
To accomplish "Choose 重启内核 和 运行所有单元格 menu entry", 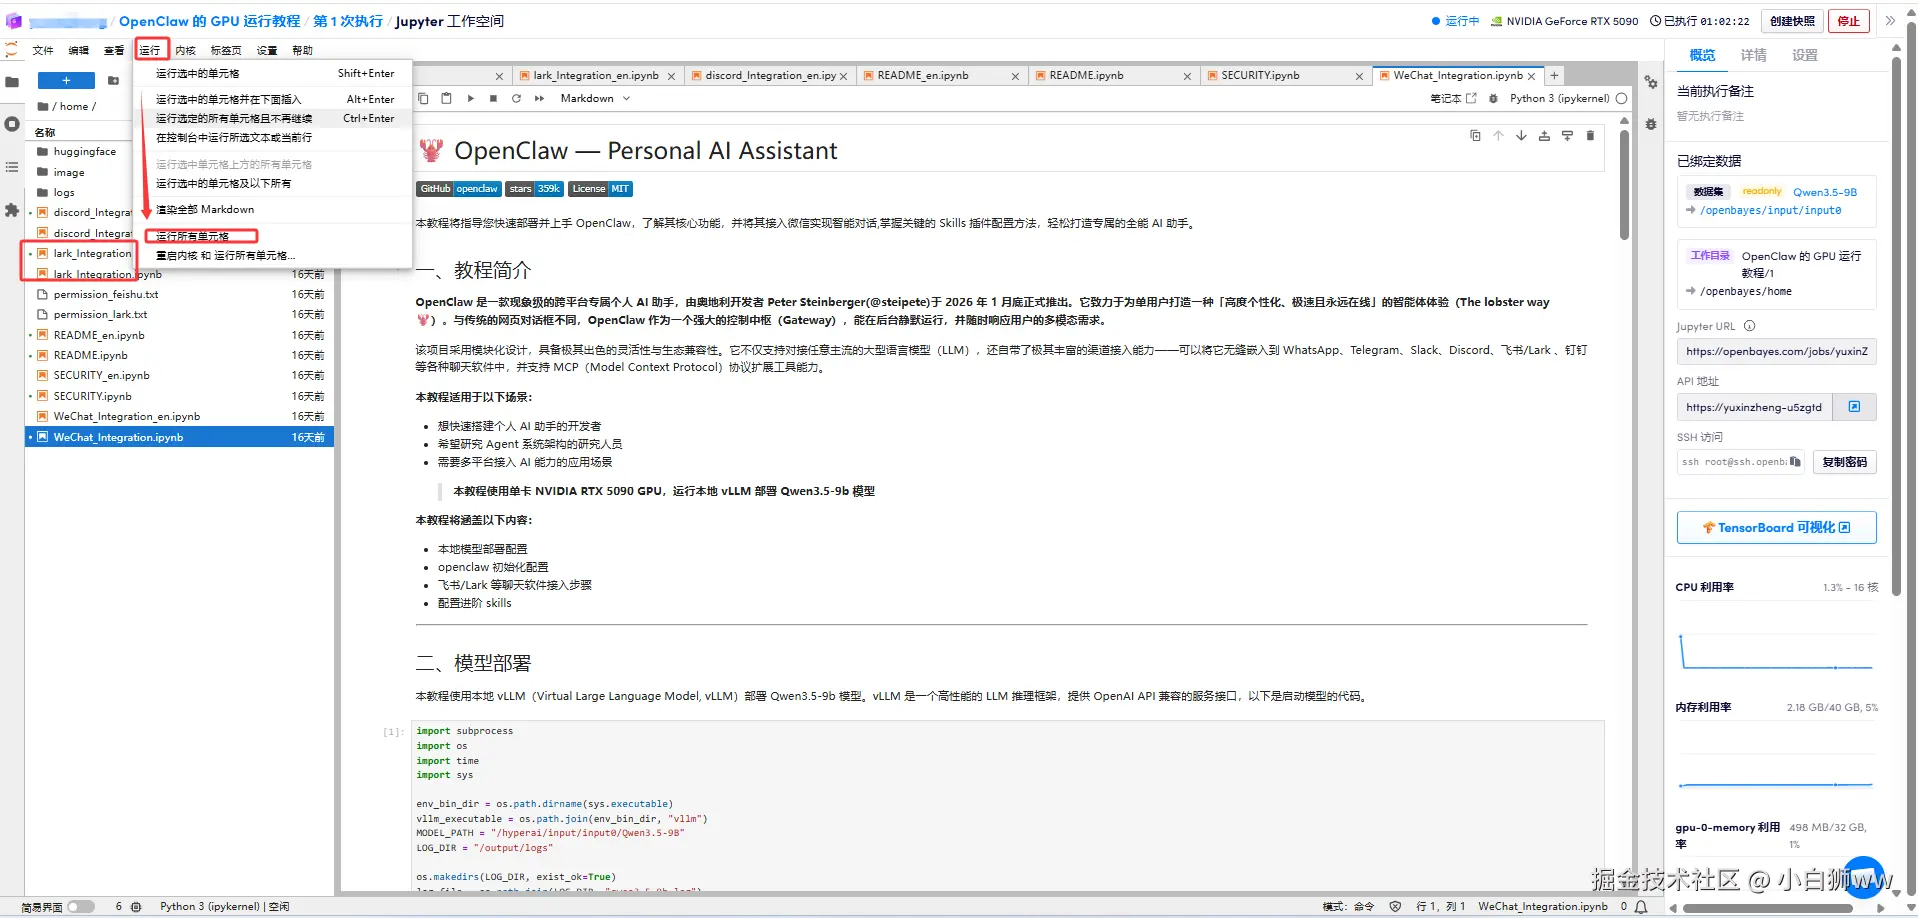I will [x=273, y=255].
